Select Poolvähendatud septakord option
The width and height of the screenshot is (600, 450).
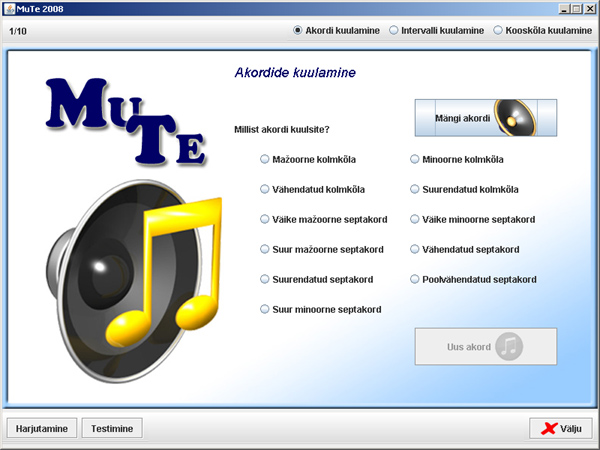pyautogui.click(x=415, y=279)
